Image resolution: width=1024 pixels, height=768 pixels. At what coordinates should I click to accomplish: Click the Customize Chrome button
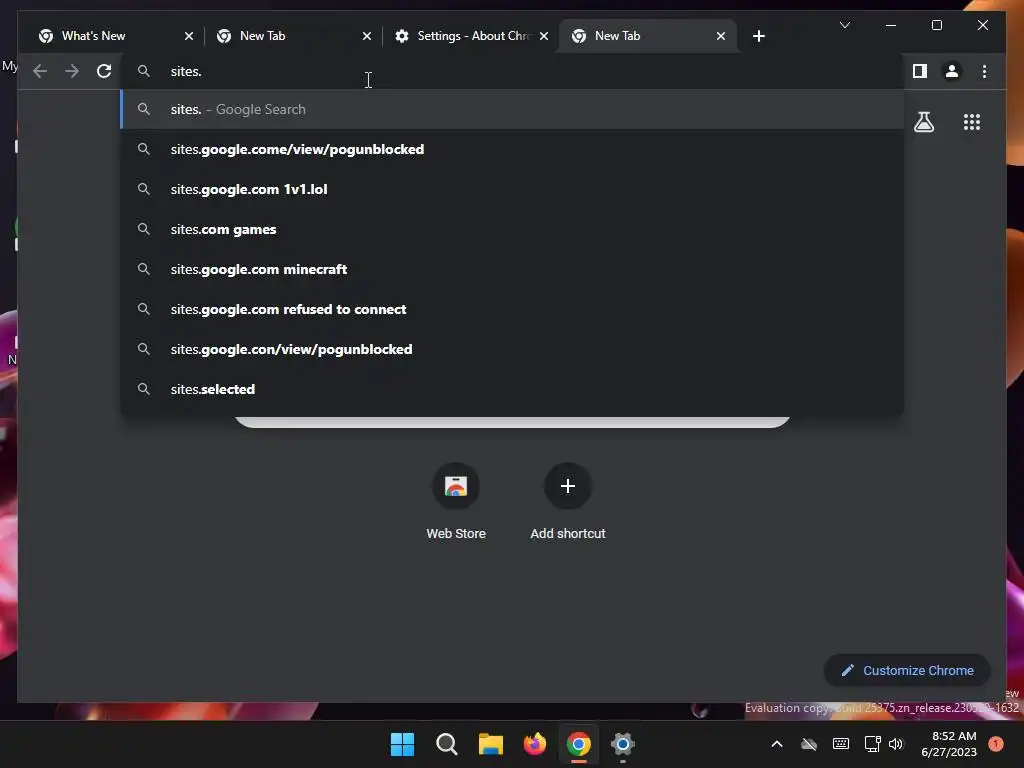pyautogui.click(x=907, y=671)
